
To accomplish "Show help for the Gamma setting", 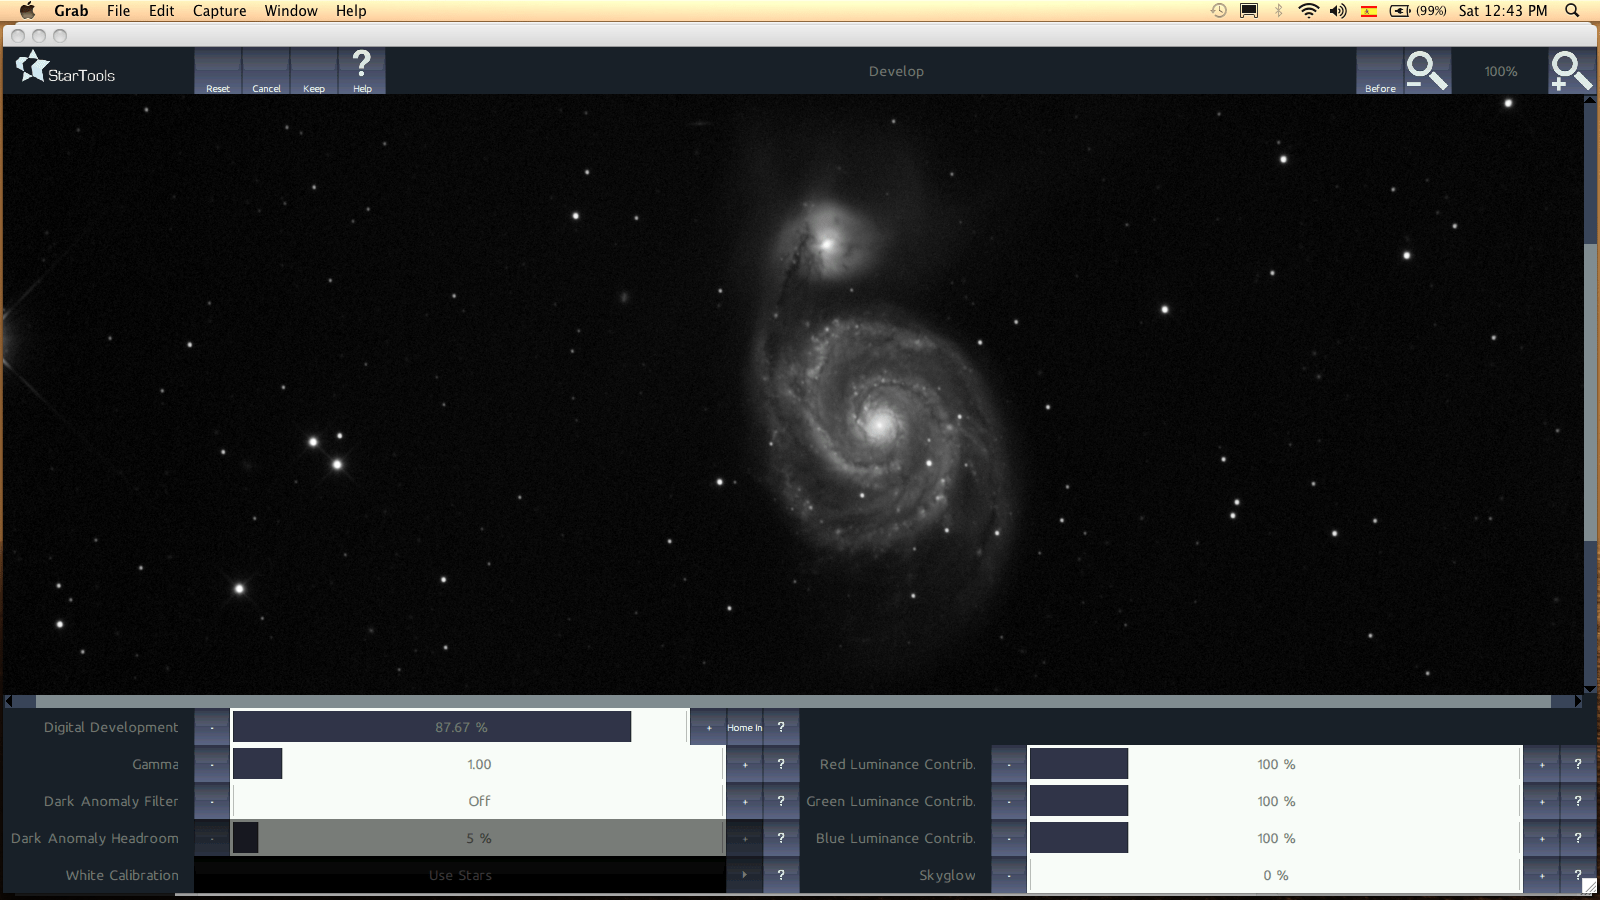I will point(781,764).
